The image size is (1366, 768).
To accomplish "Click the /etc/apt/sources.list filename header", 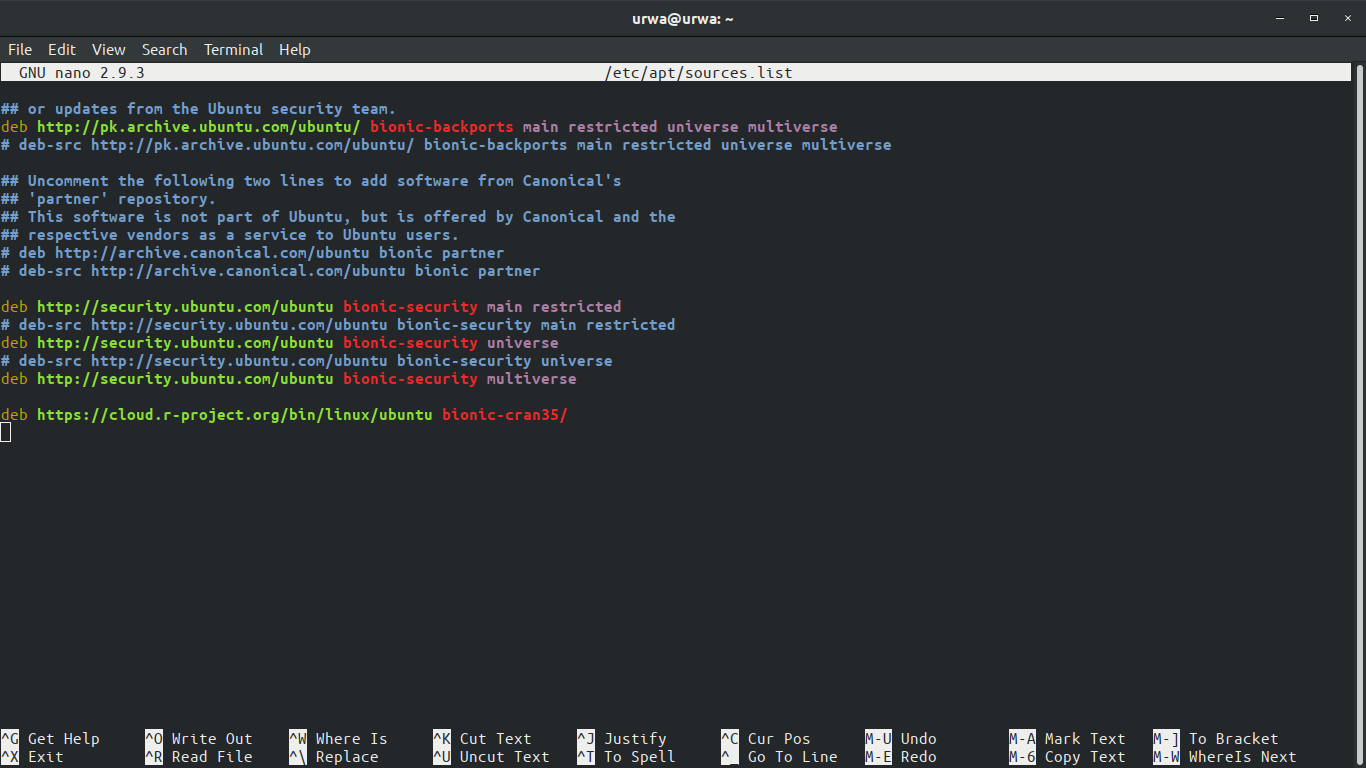I will (698, 73).
